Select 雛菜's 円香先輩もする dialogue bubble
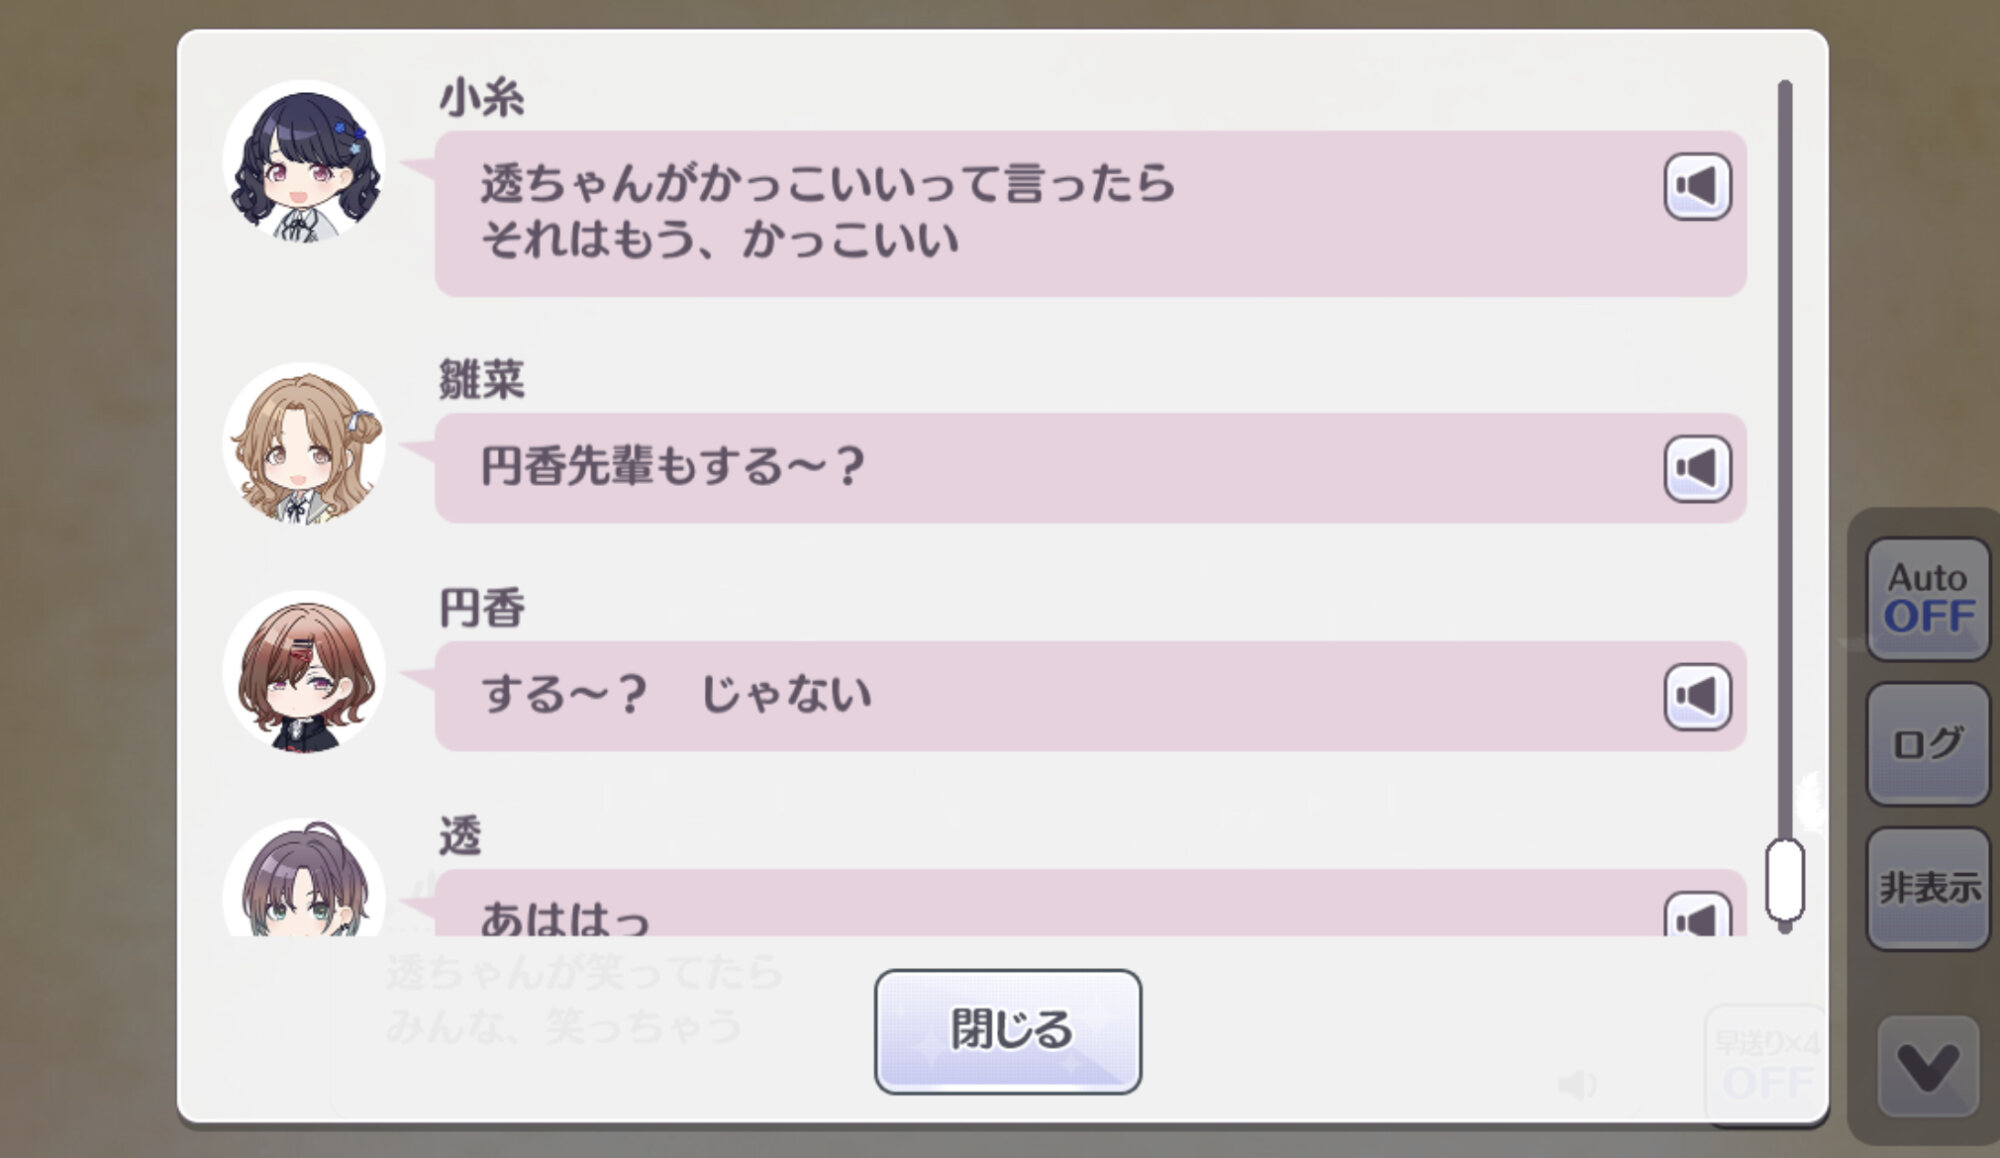Image resolution: width=2000 pixels, height=1158 pixels. click(1091, 468)
